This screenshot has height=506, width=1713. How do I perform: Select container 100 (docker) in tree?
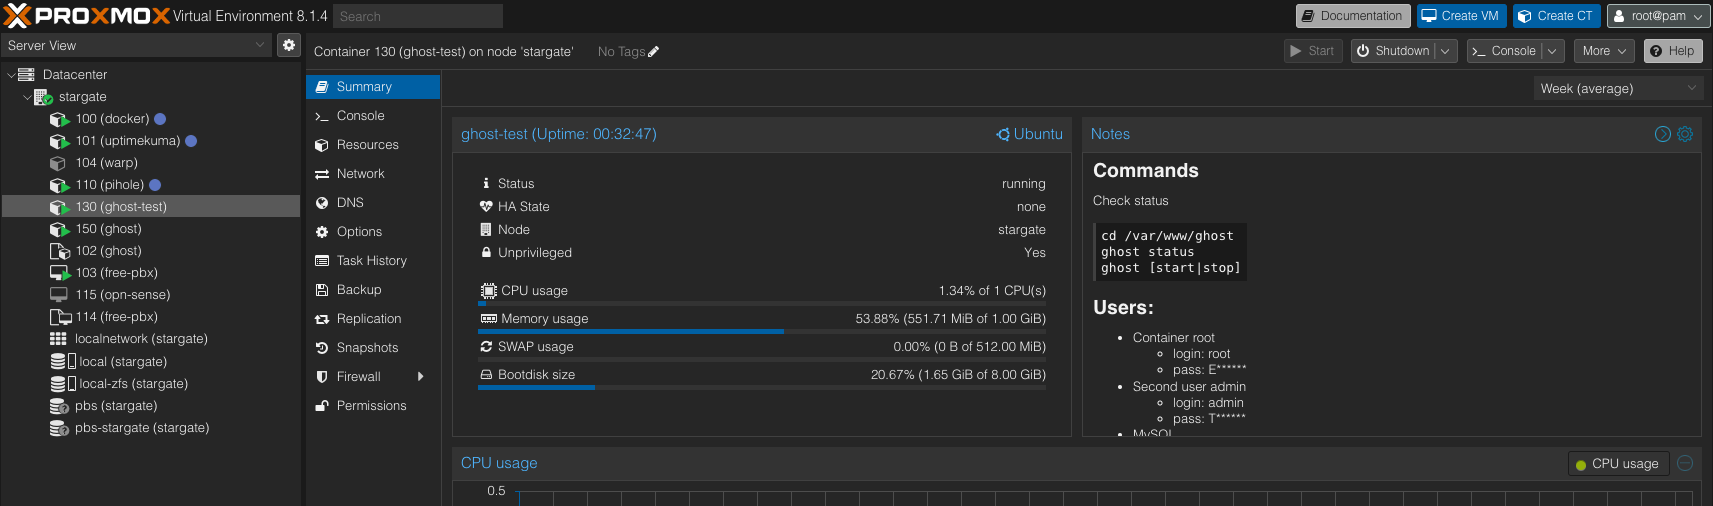point(112,119)
